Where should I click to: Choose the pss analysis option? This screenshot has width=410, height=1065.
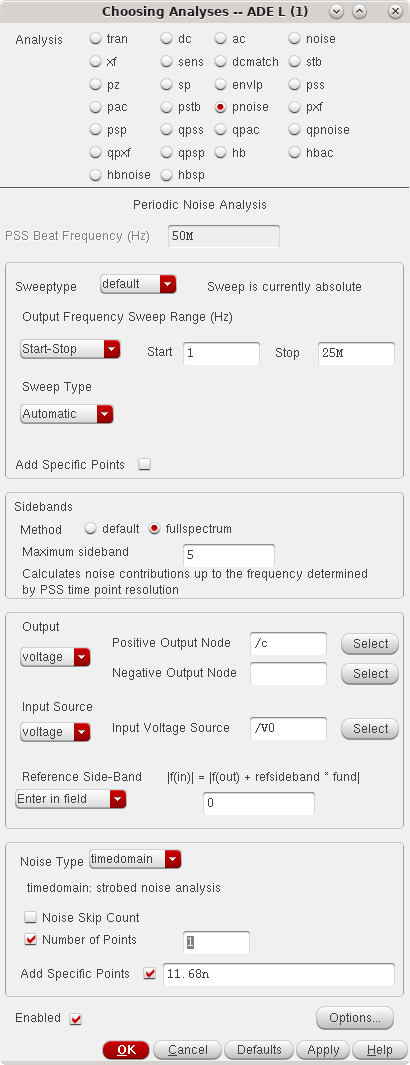pyautogui.click(x=295, y=85)
